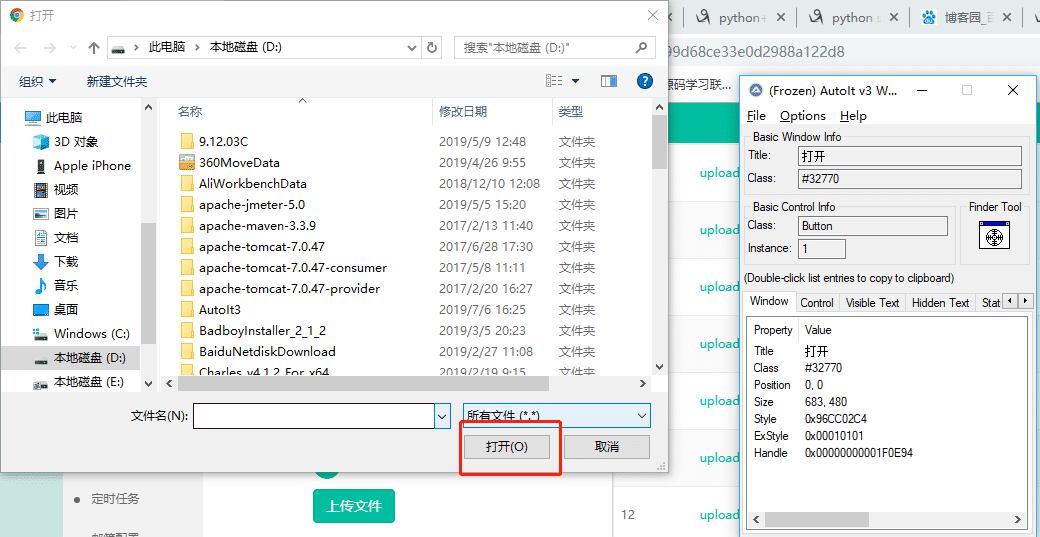
Task: Go up one folder level arrow
Action: click(x=94, y=48)
